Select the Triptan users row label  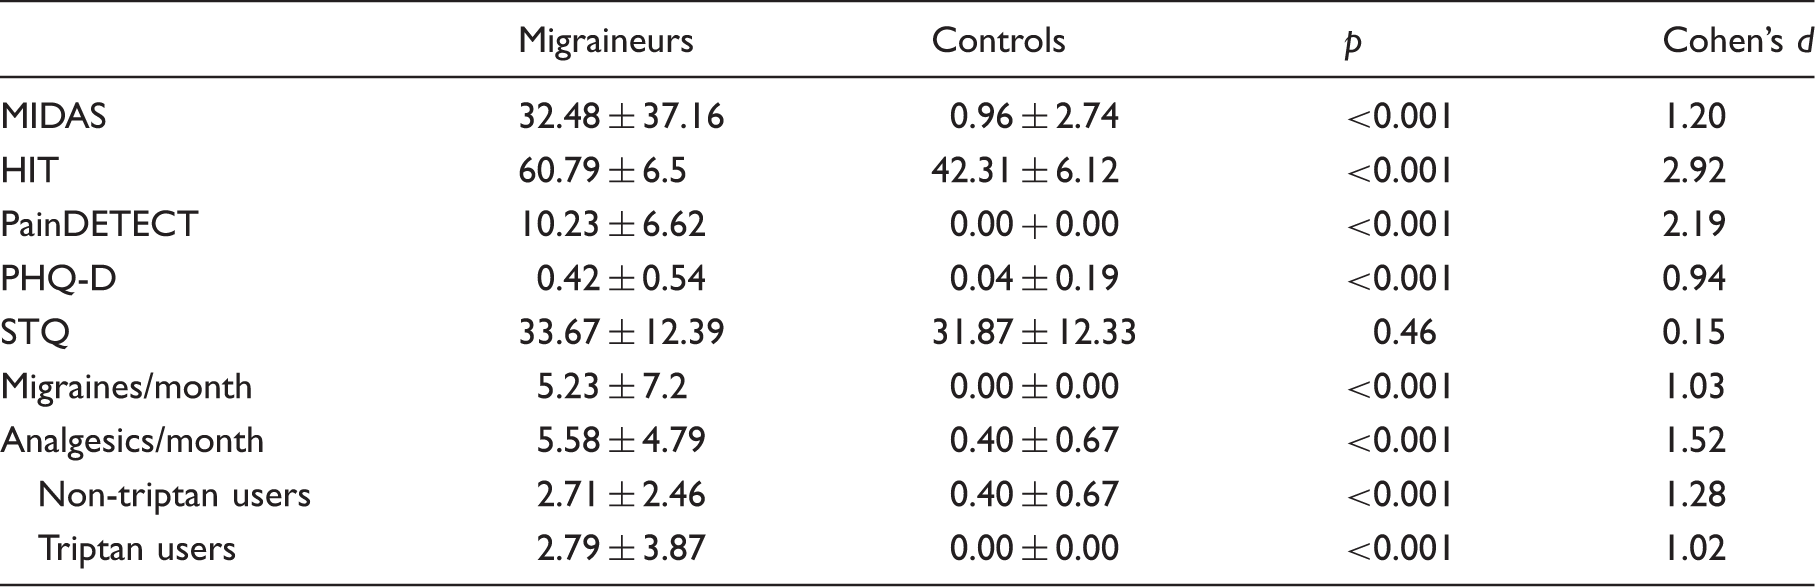click(137, 549)
